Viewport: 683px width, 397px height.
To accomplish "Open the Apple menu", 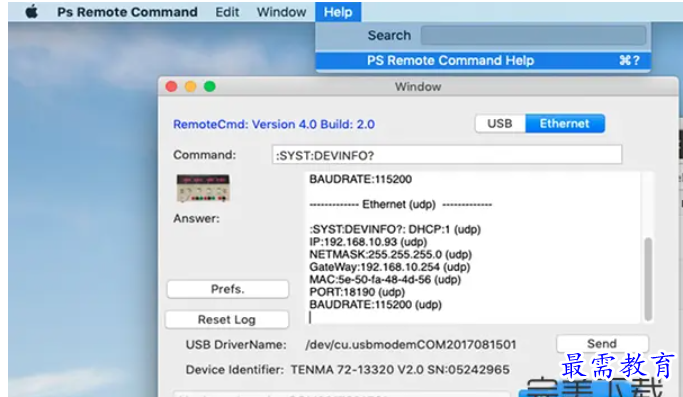I will click(x=31, y=12).
